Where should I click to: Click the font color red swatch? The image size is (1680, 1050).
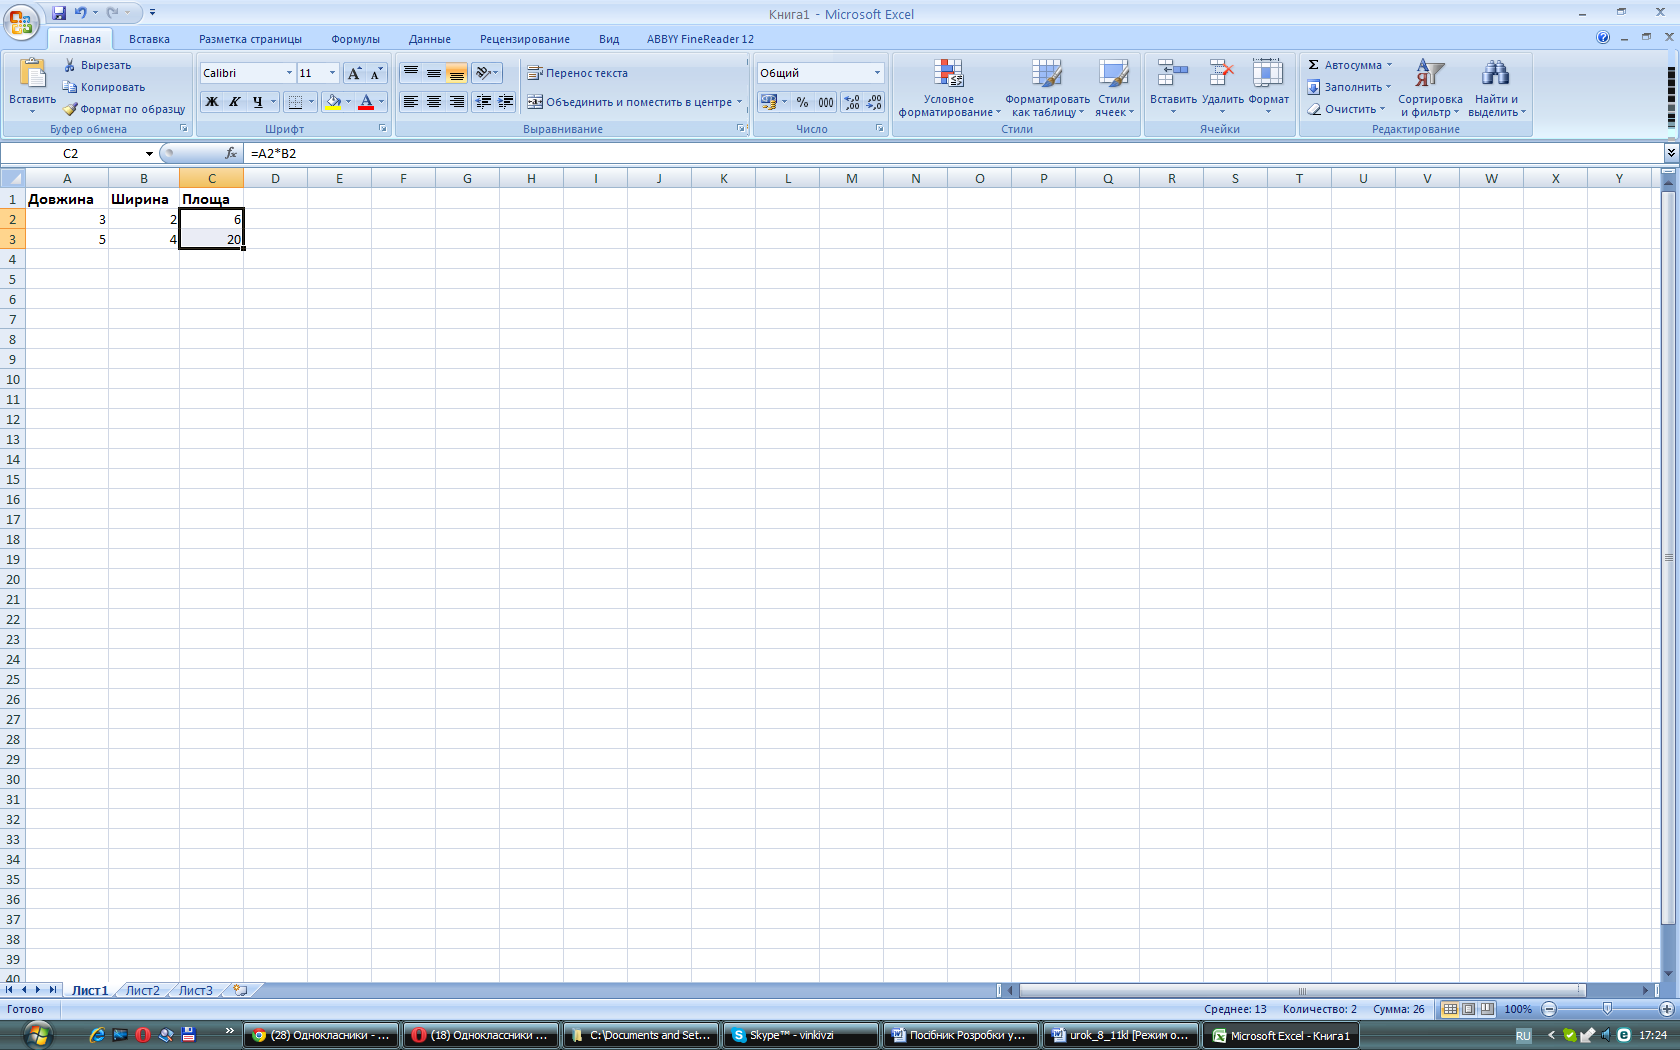point(366,102)
